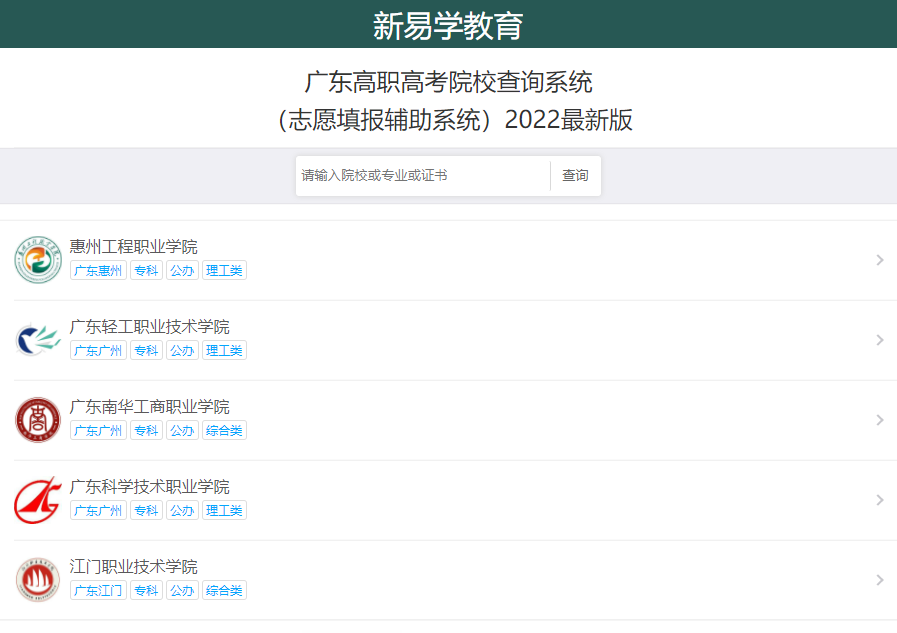Expand details for 广东南华工商职业学院 via chevron
Viewport: 897px width, 633px height.
tap(880, 419)
